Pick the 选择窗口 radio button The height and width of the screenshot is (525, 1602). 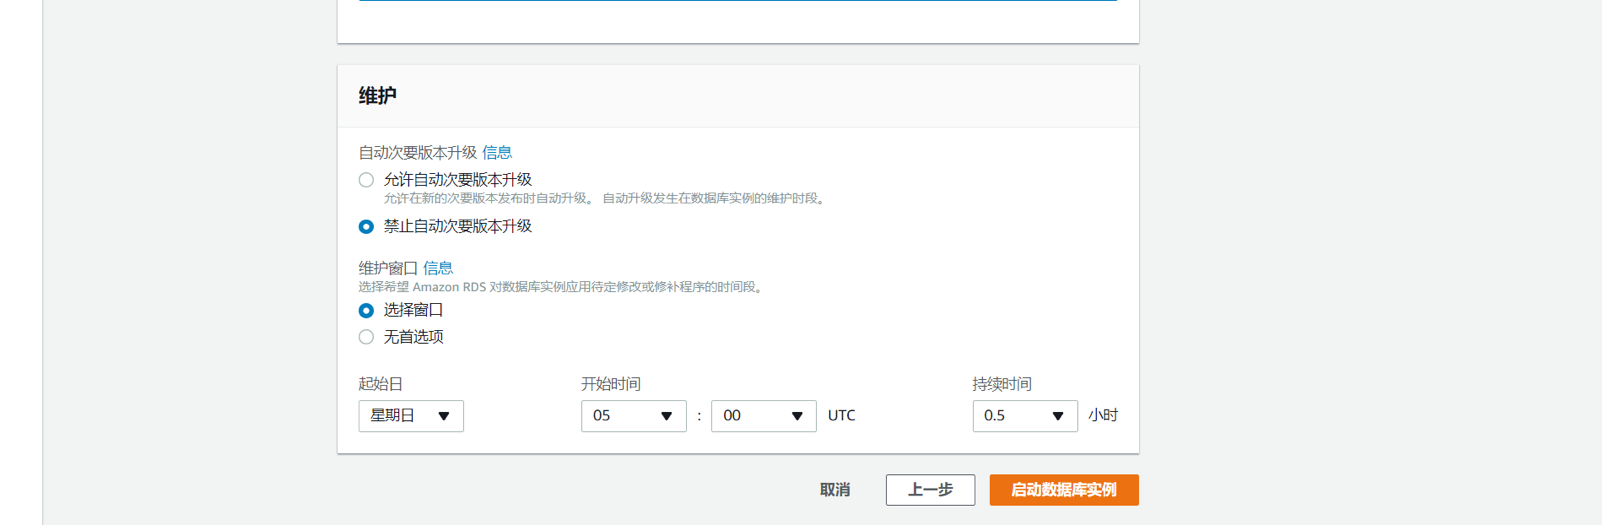pyautogui.click(x=366, y=311)
